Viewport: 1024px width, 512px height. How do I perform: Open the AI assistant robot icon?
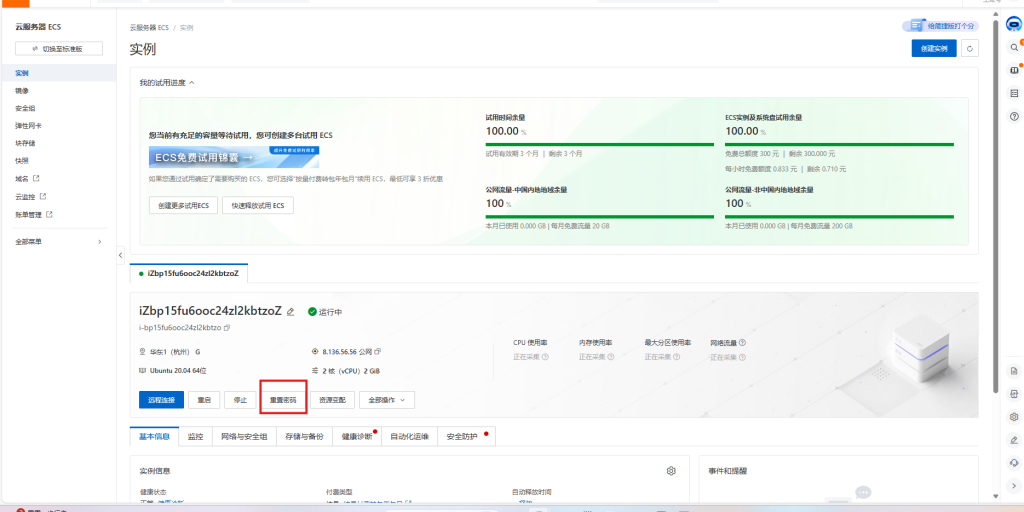click(1013, 24)
